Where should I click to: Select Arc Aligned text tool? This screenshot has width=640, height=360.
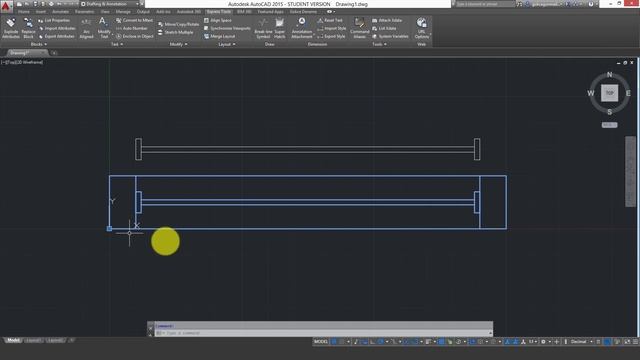[86, 28]
